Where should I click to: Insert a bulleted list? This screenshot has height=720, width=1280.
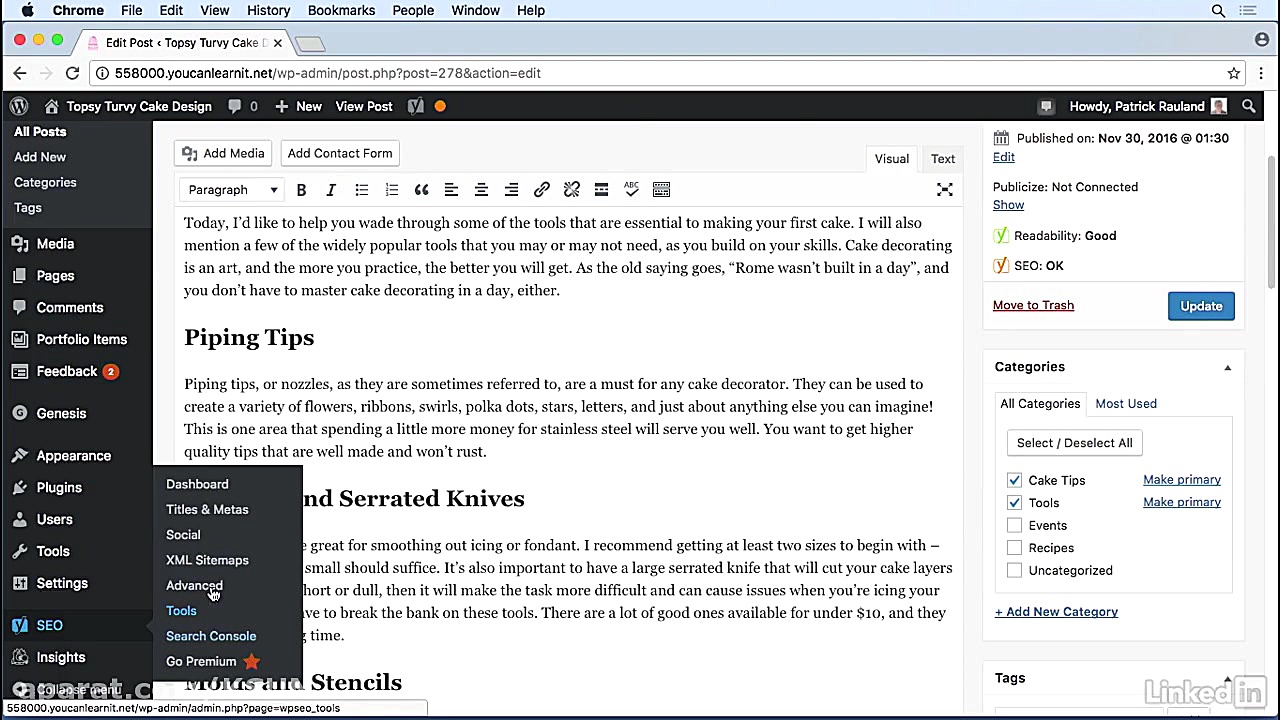tap(361, 190)
